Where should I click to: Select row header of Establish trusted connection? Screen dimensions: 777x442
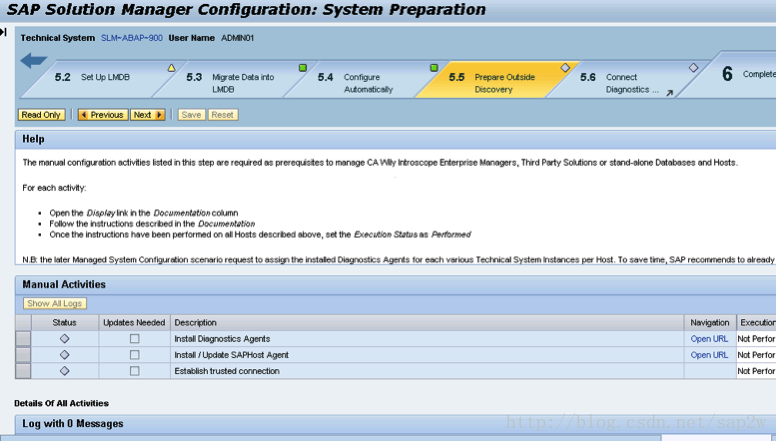point(23,371)
